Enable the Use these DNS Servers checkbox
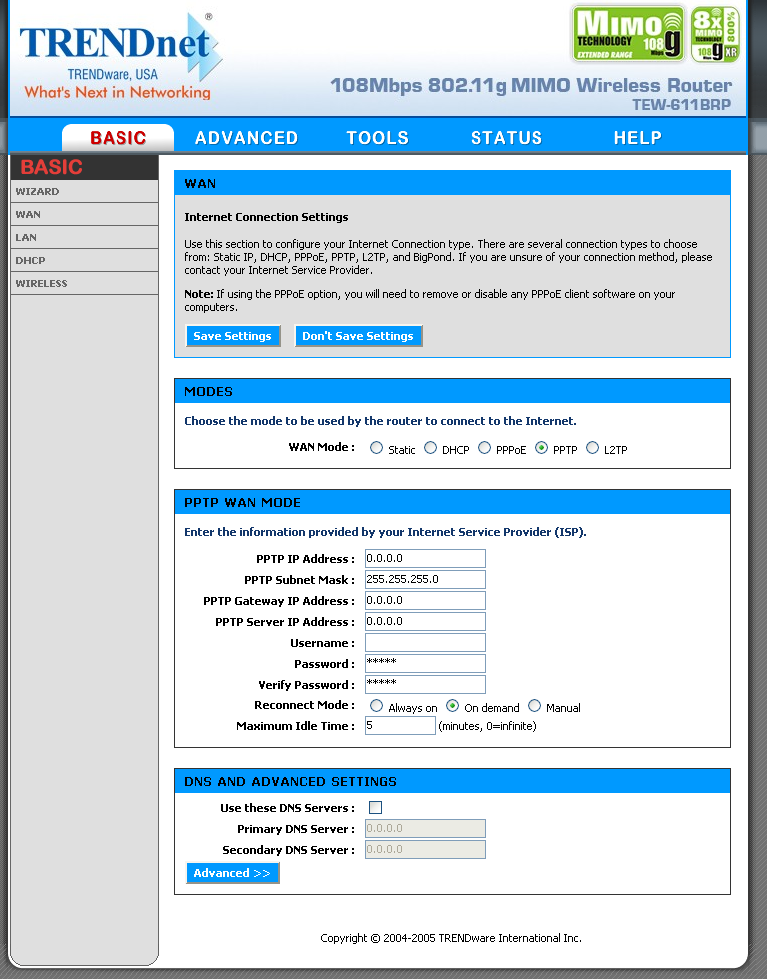 [x=375, y=807]
